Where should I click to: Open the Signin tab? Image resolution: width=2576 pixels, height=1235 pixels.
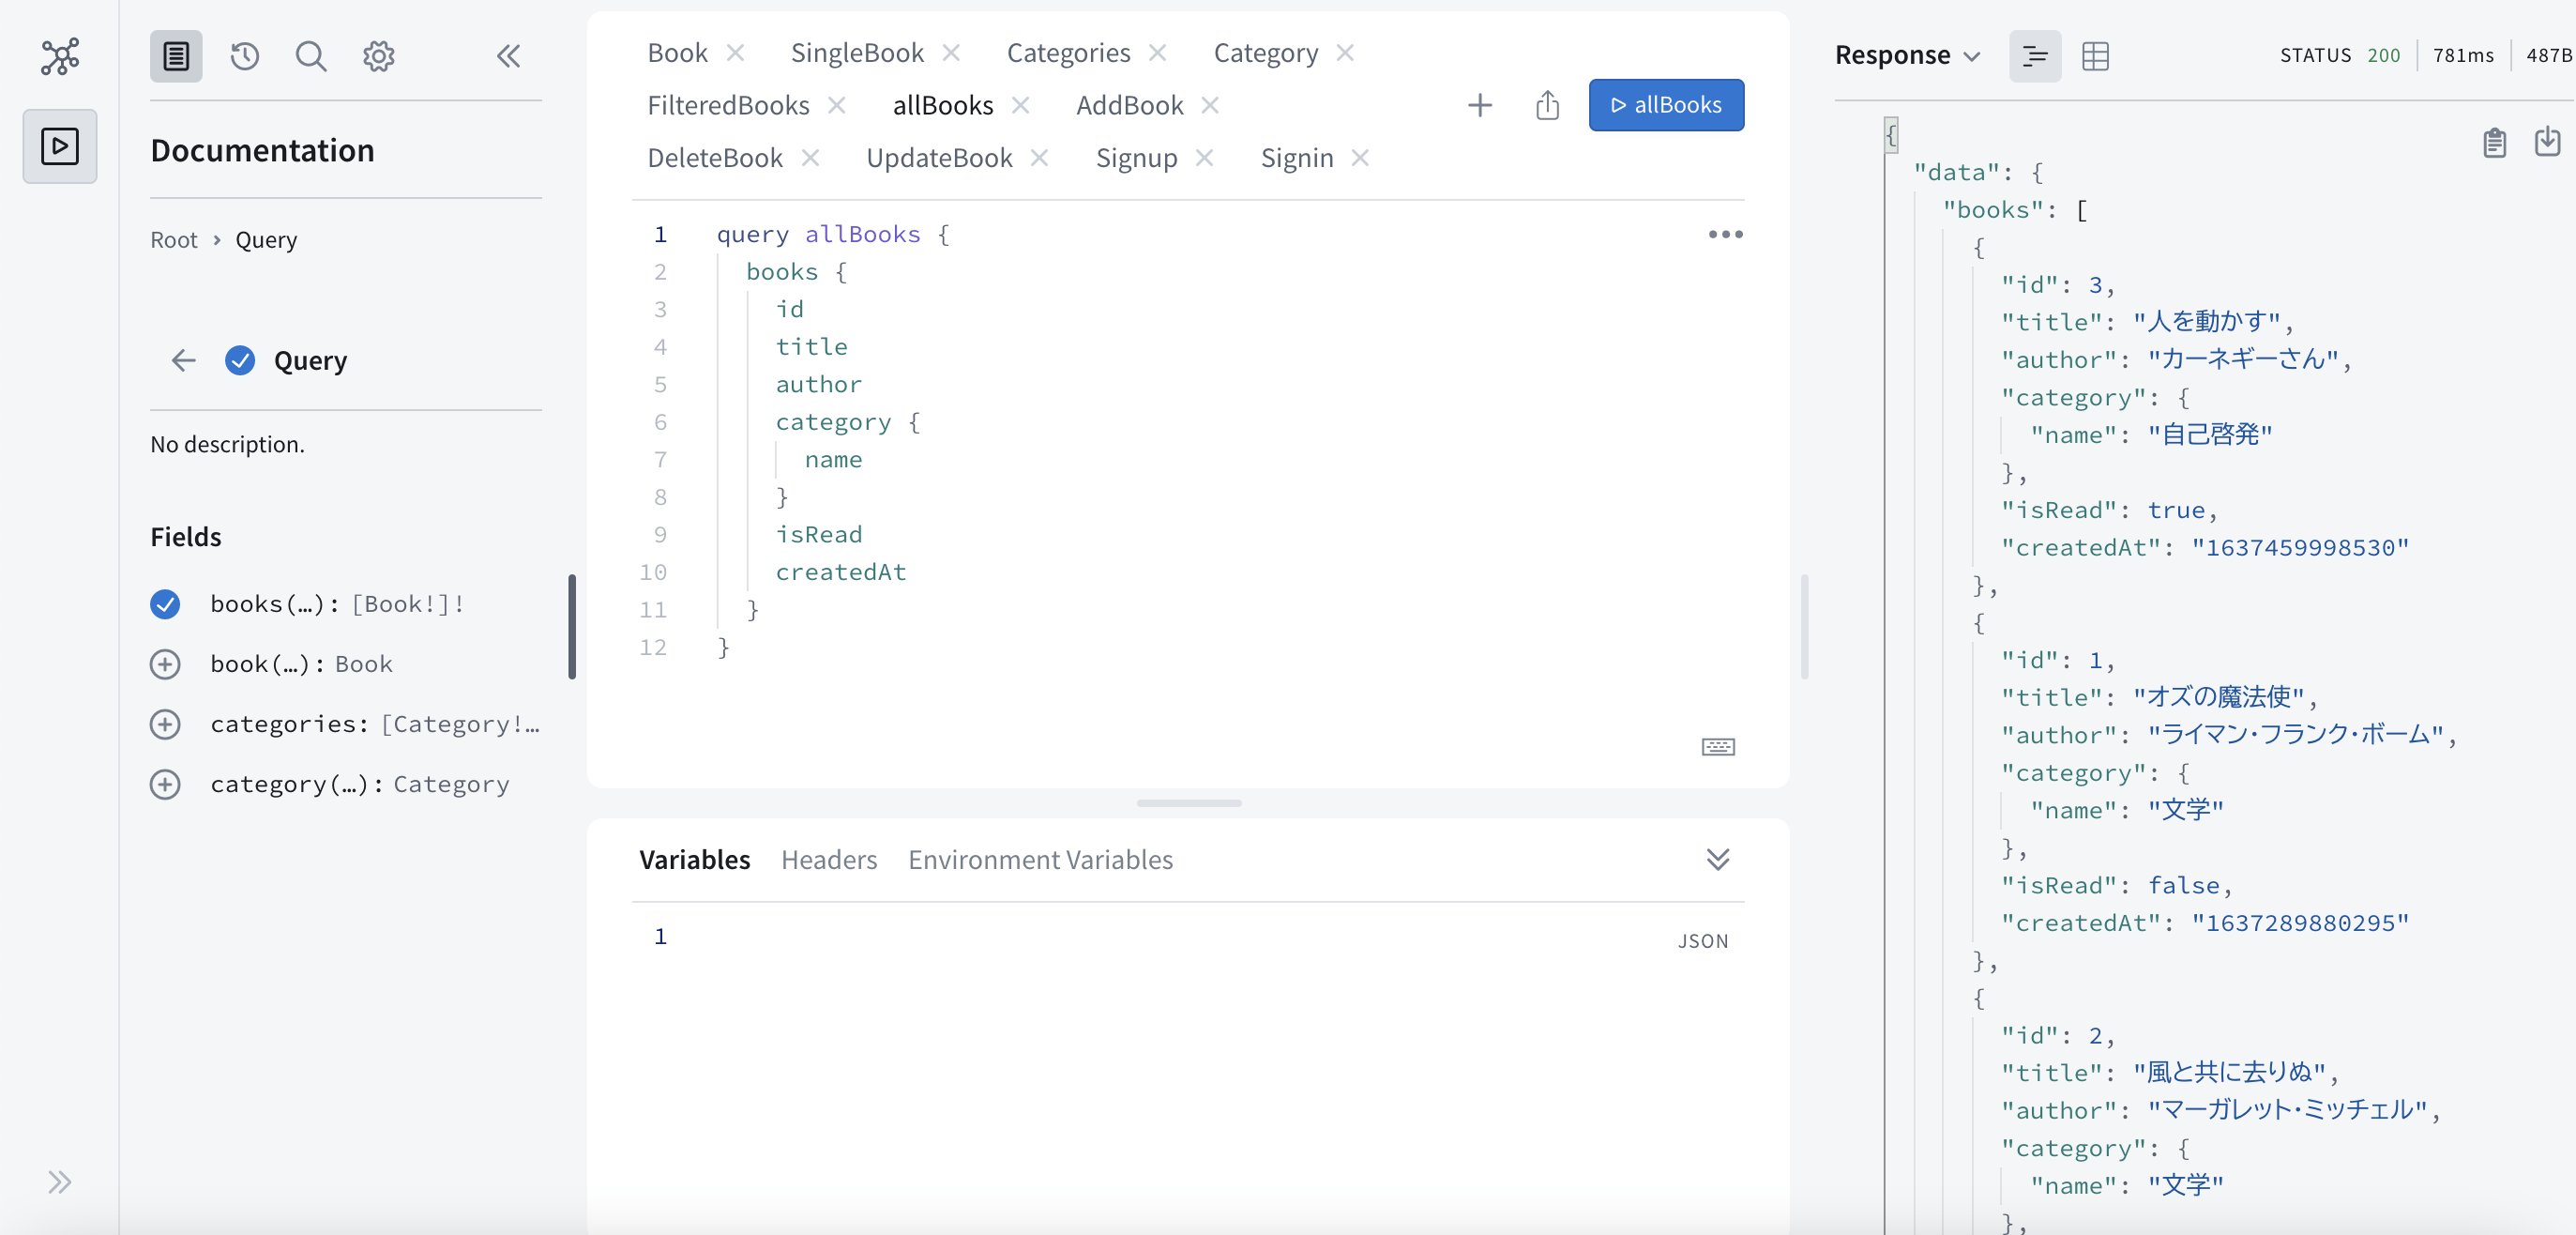(1296, 158)
